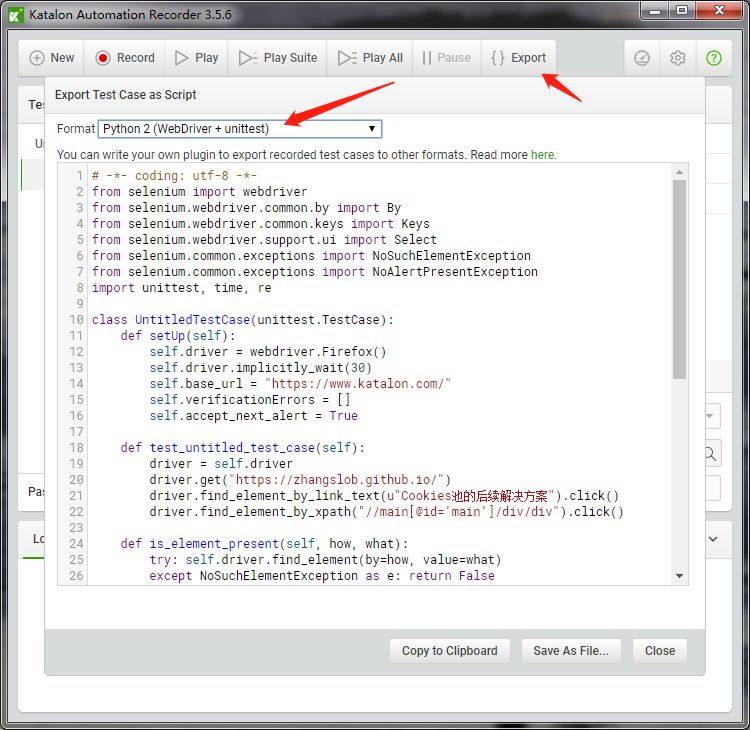Image resolution: width=750 pixels, height=730 pixels.
Task: Click the base_url katalon.com line
Action: pos(300,384)
